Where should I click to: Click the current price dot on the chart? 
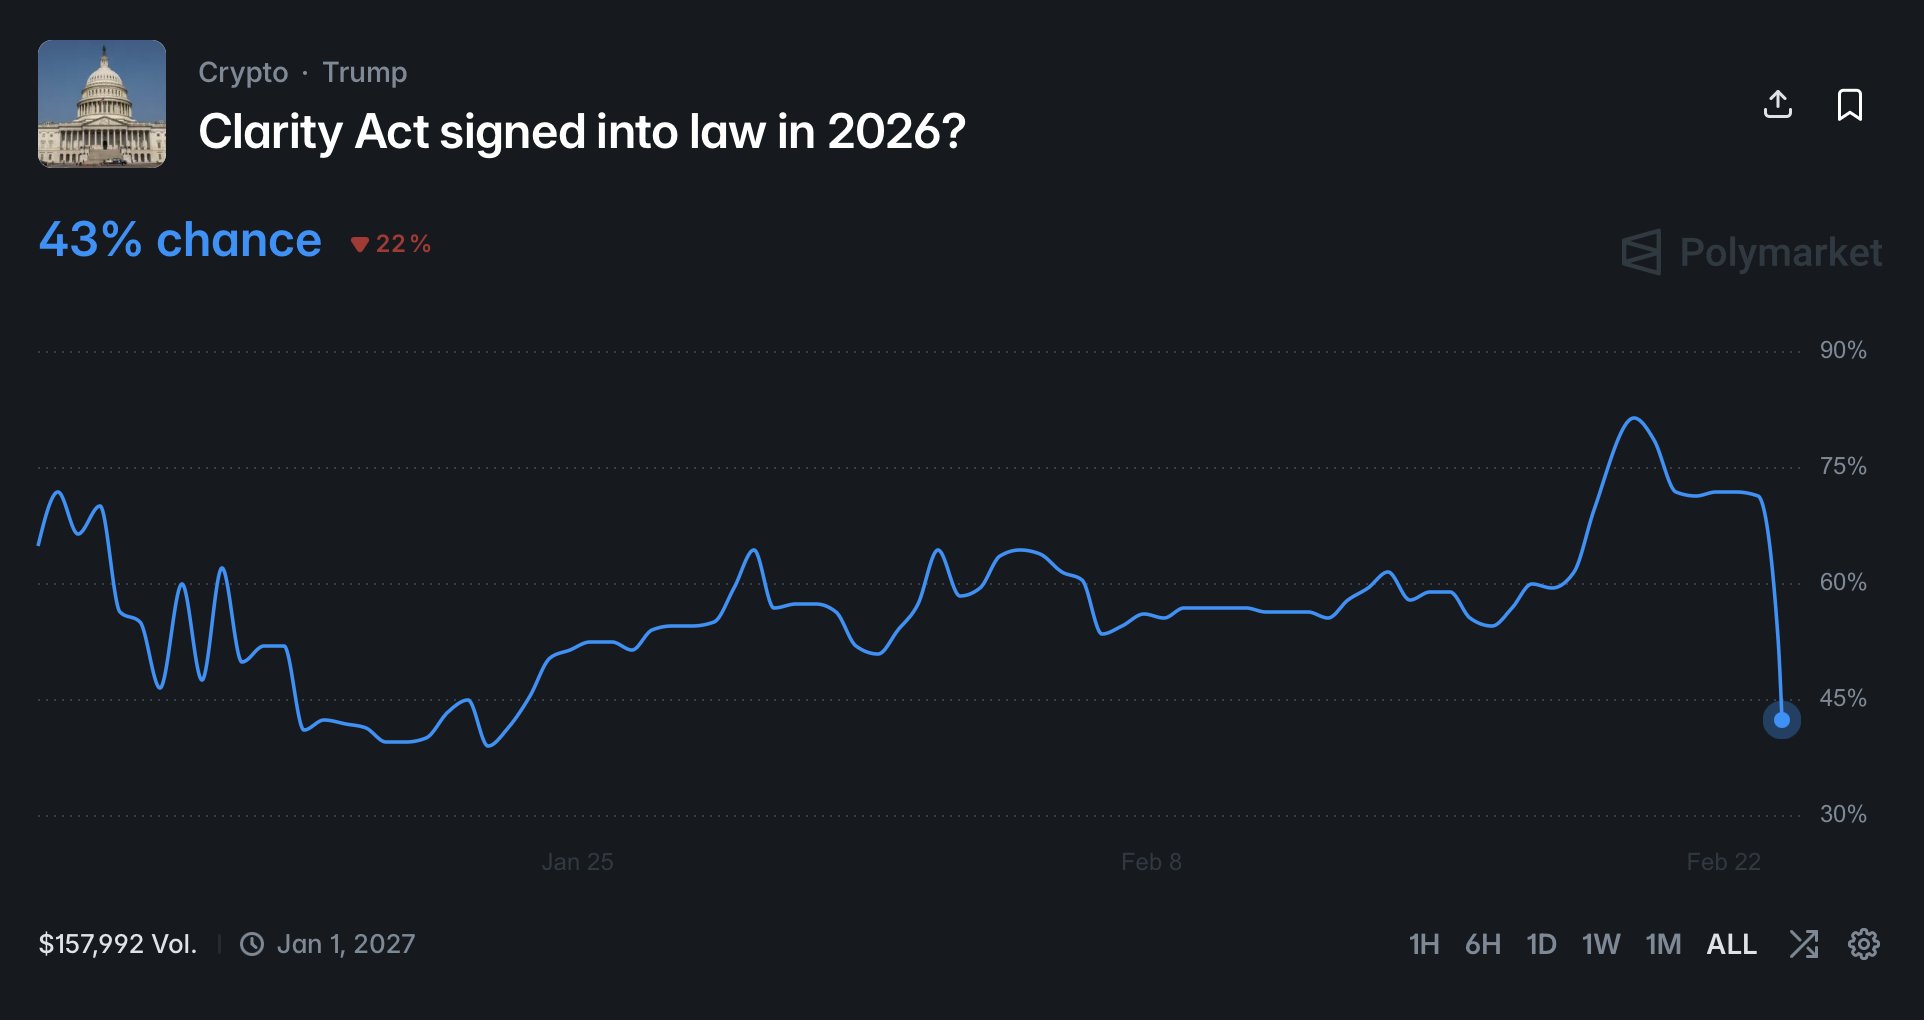pyautogui.click(x=1782, y=719)
